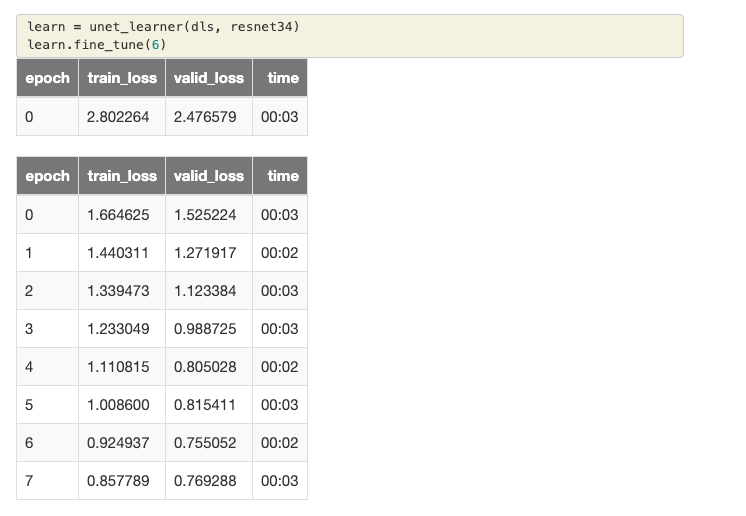Screen dimensions: 746x516
Task: Click the time cell in the 0.924937 row
Action: pos(280,443)
